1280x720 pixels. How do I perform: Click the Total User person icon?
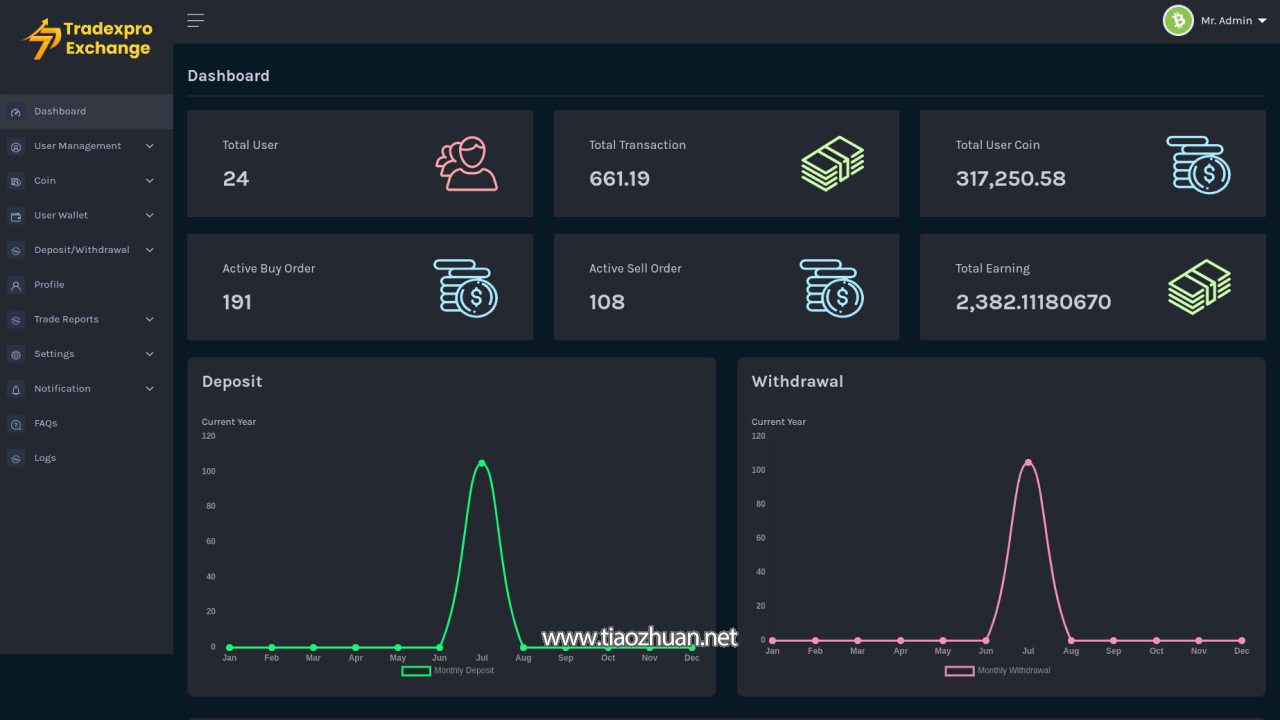(x=466, y=164)
